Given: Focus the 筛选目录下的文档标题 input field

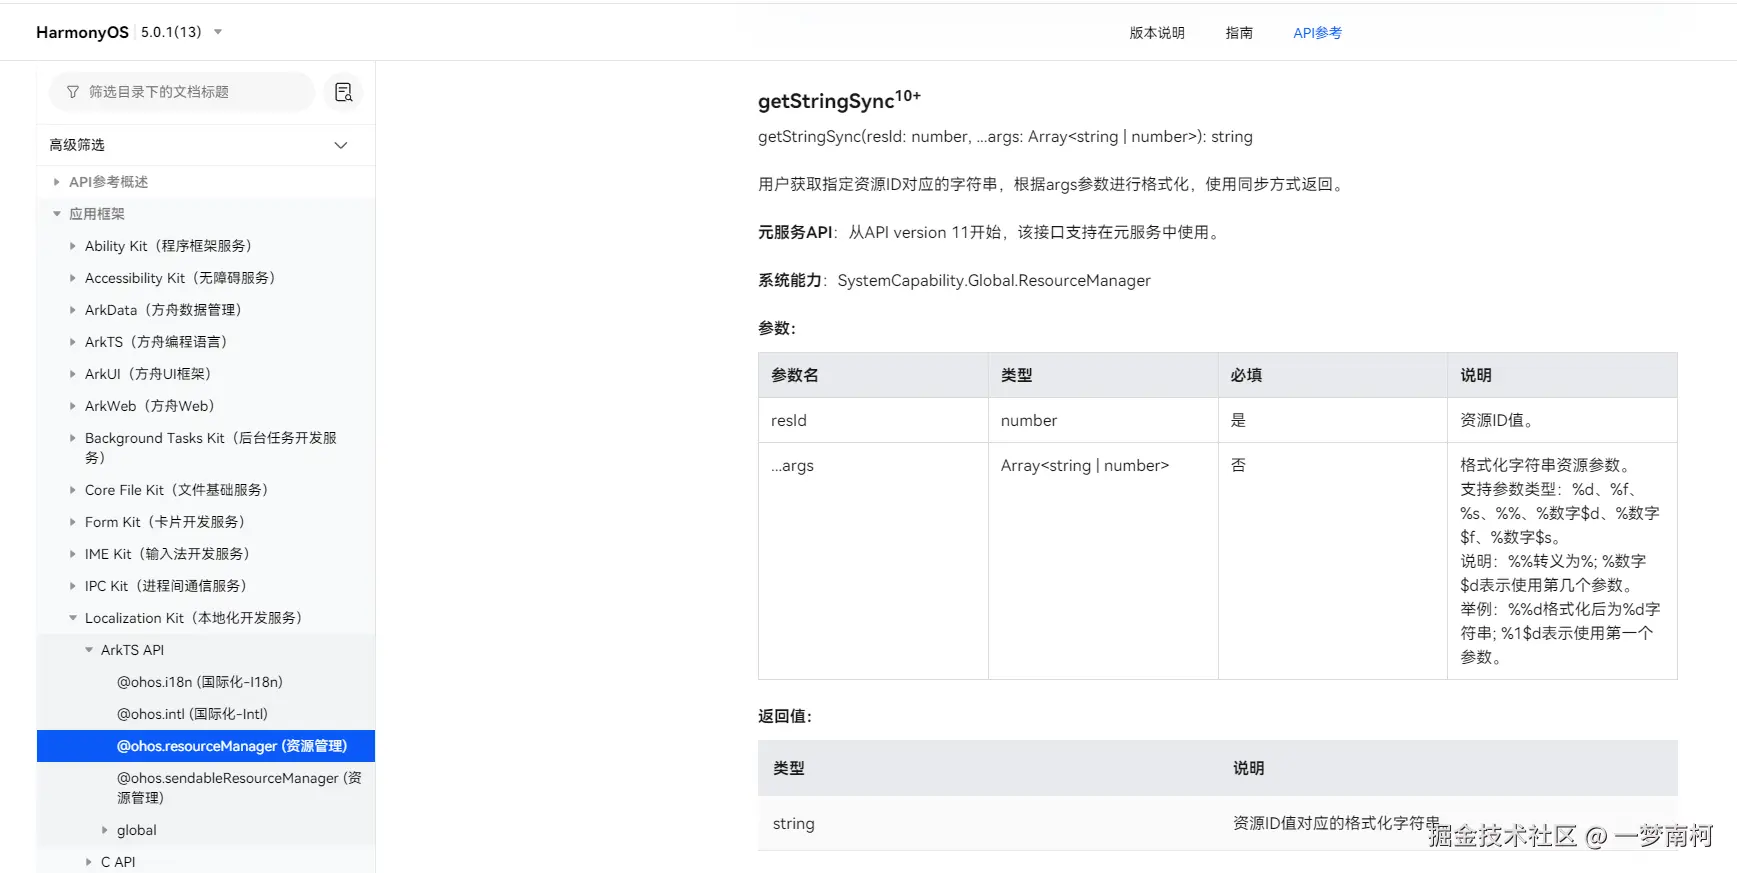Looking at the screenshot, I should tap(182, 92).
